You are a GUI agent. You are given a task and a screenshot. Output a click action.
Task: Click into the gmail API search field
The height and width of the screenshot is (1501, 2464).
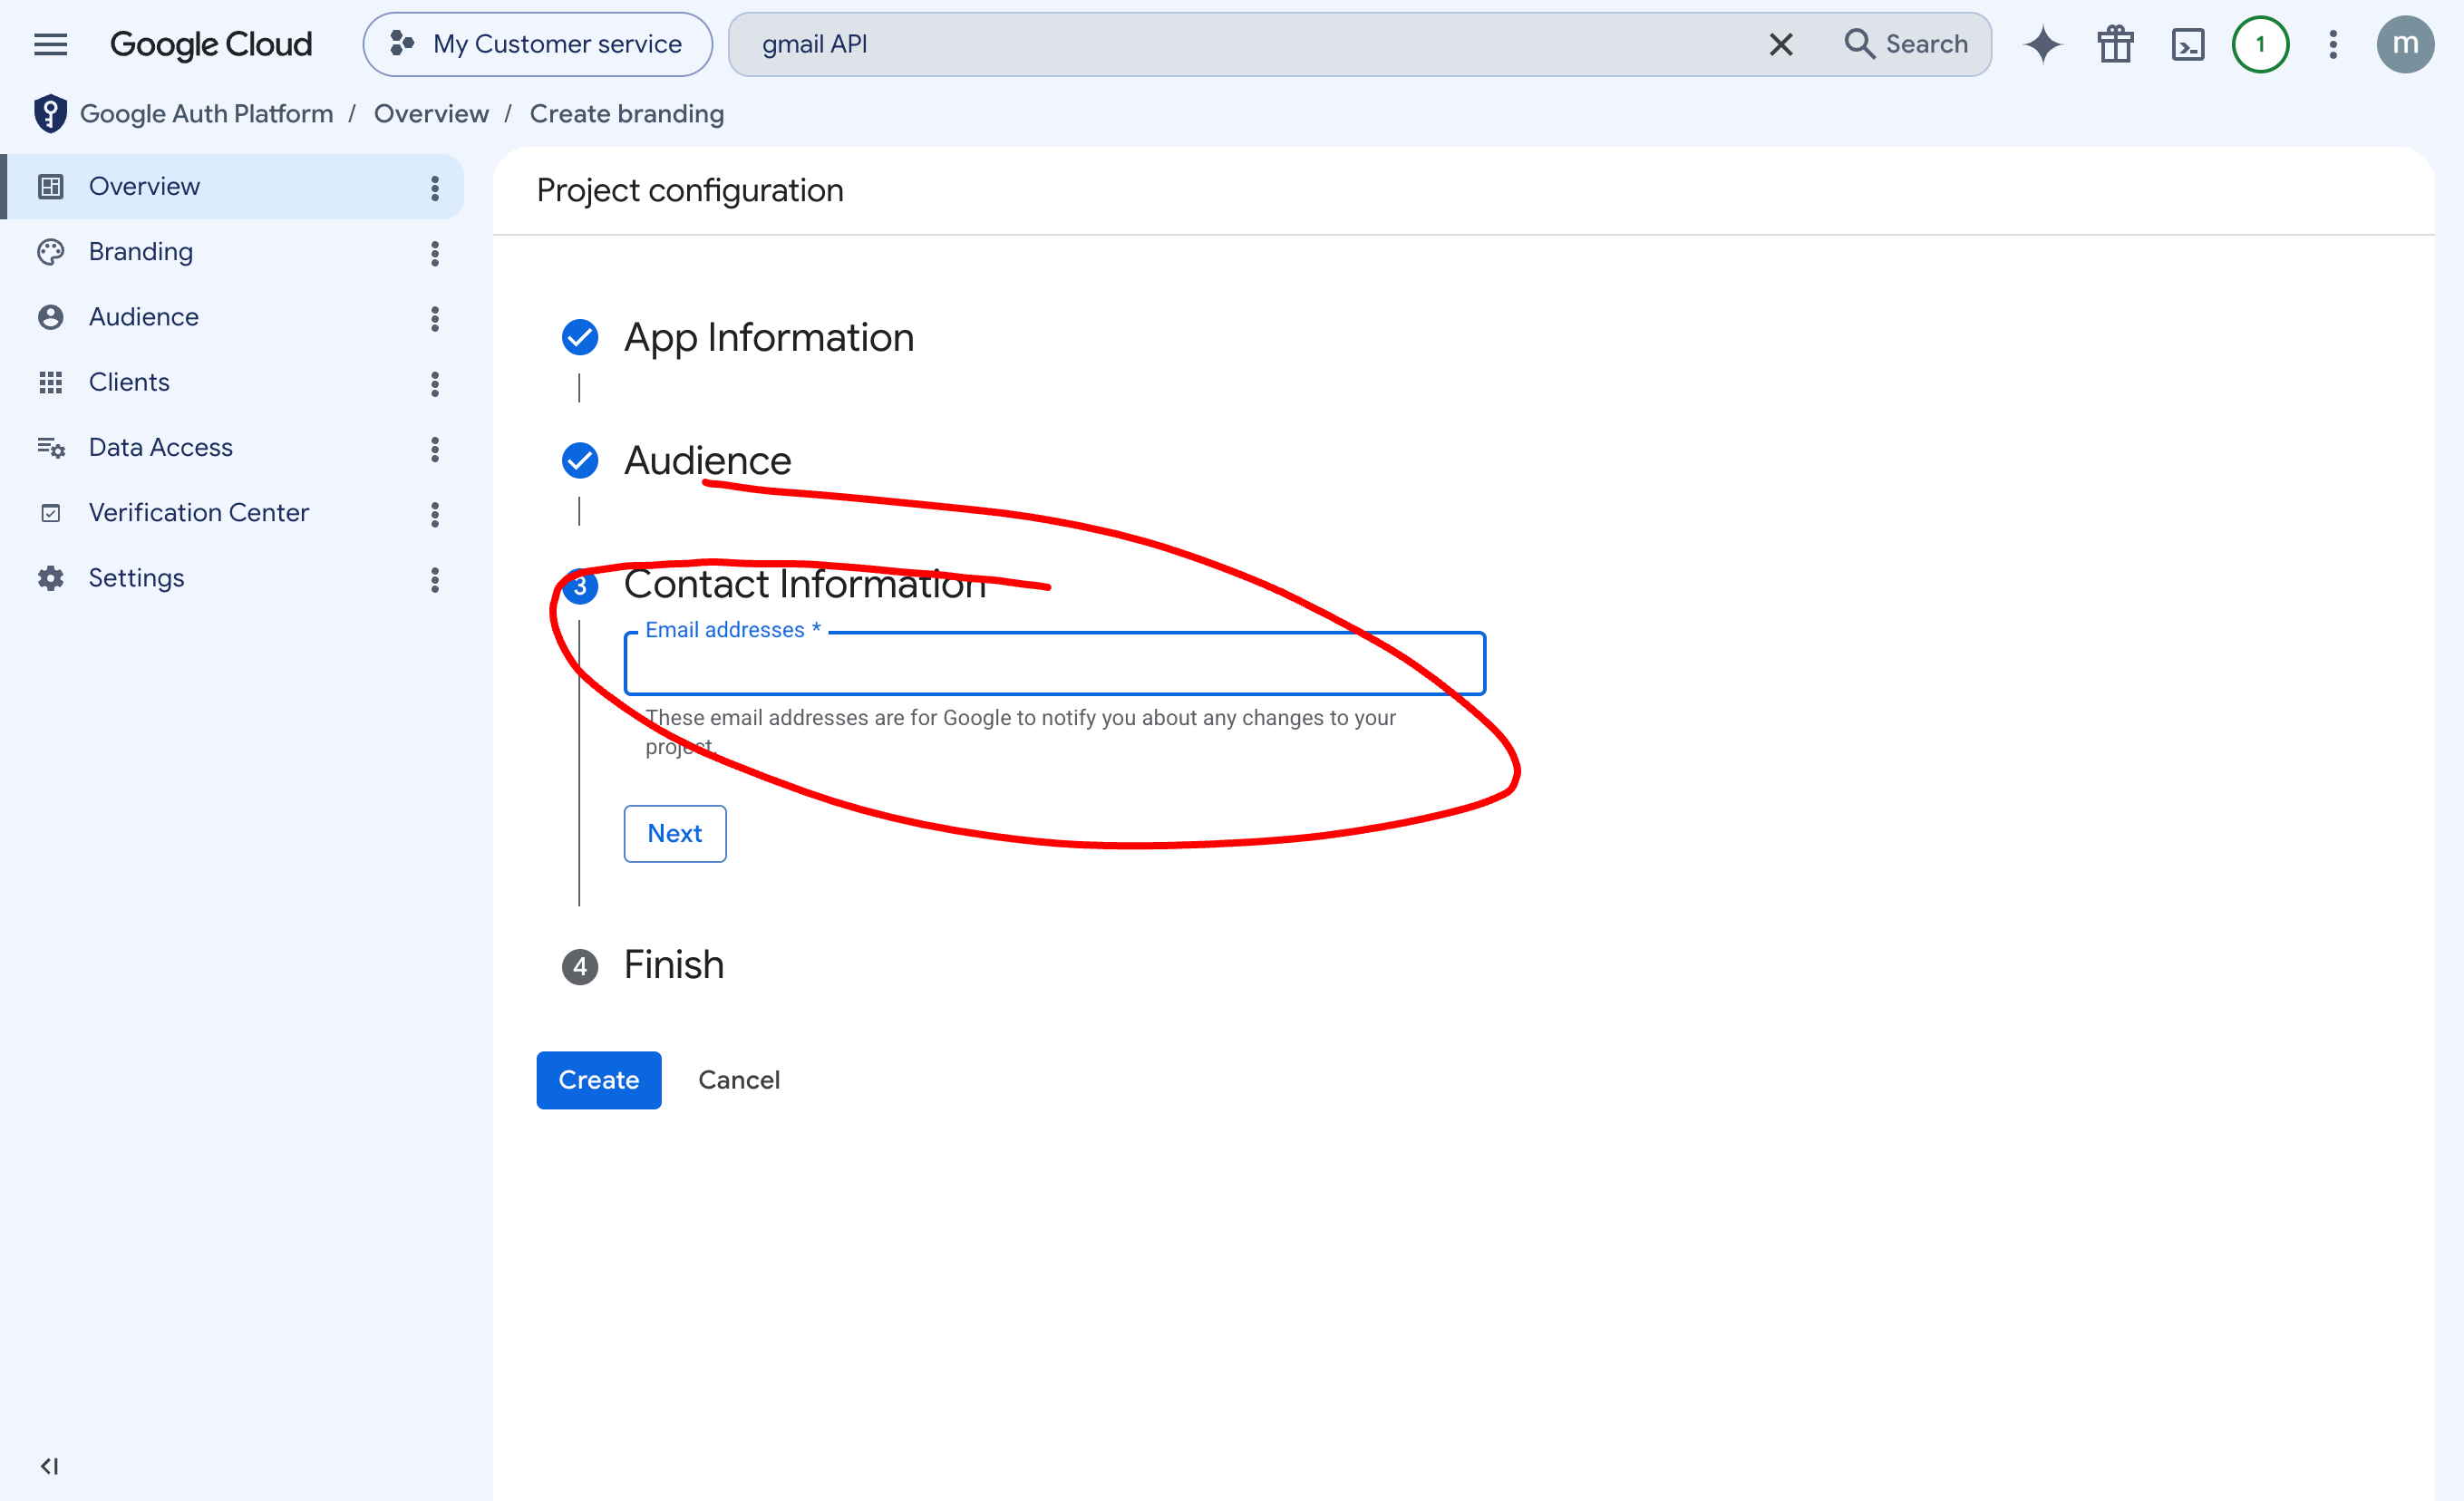point(1240,44)
